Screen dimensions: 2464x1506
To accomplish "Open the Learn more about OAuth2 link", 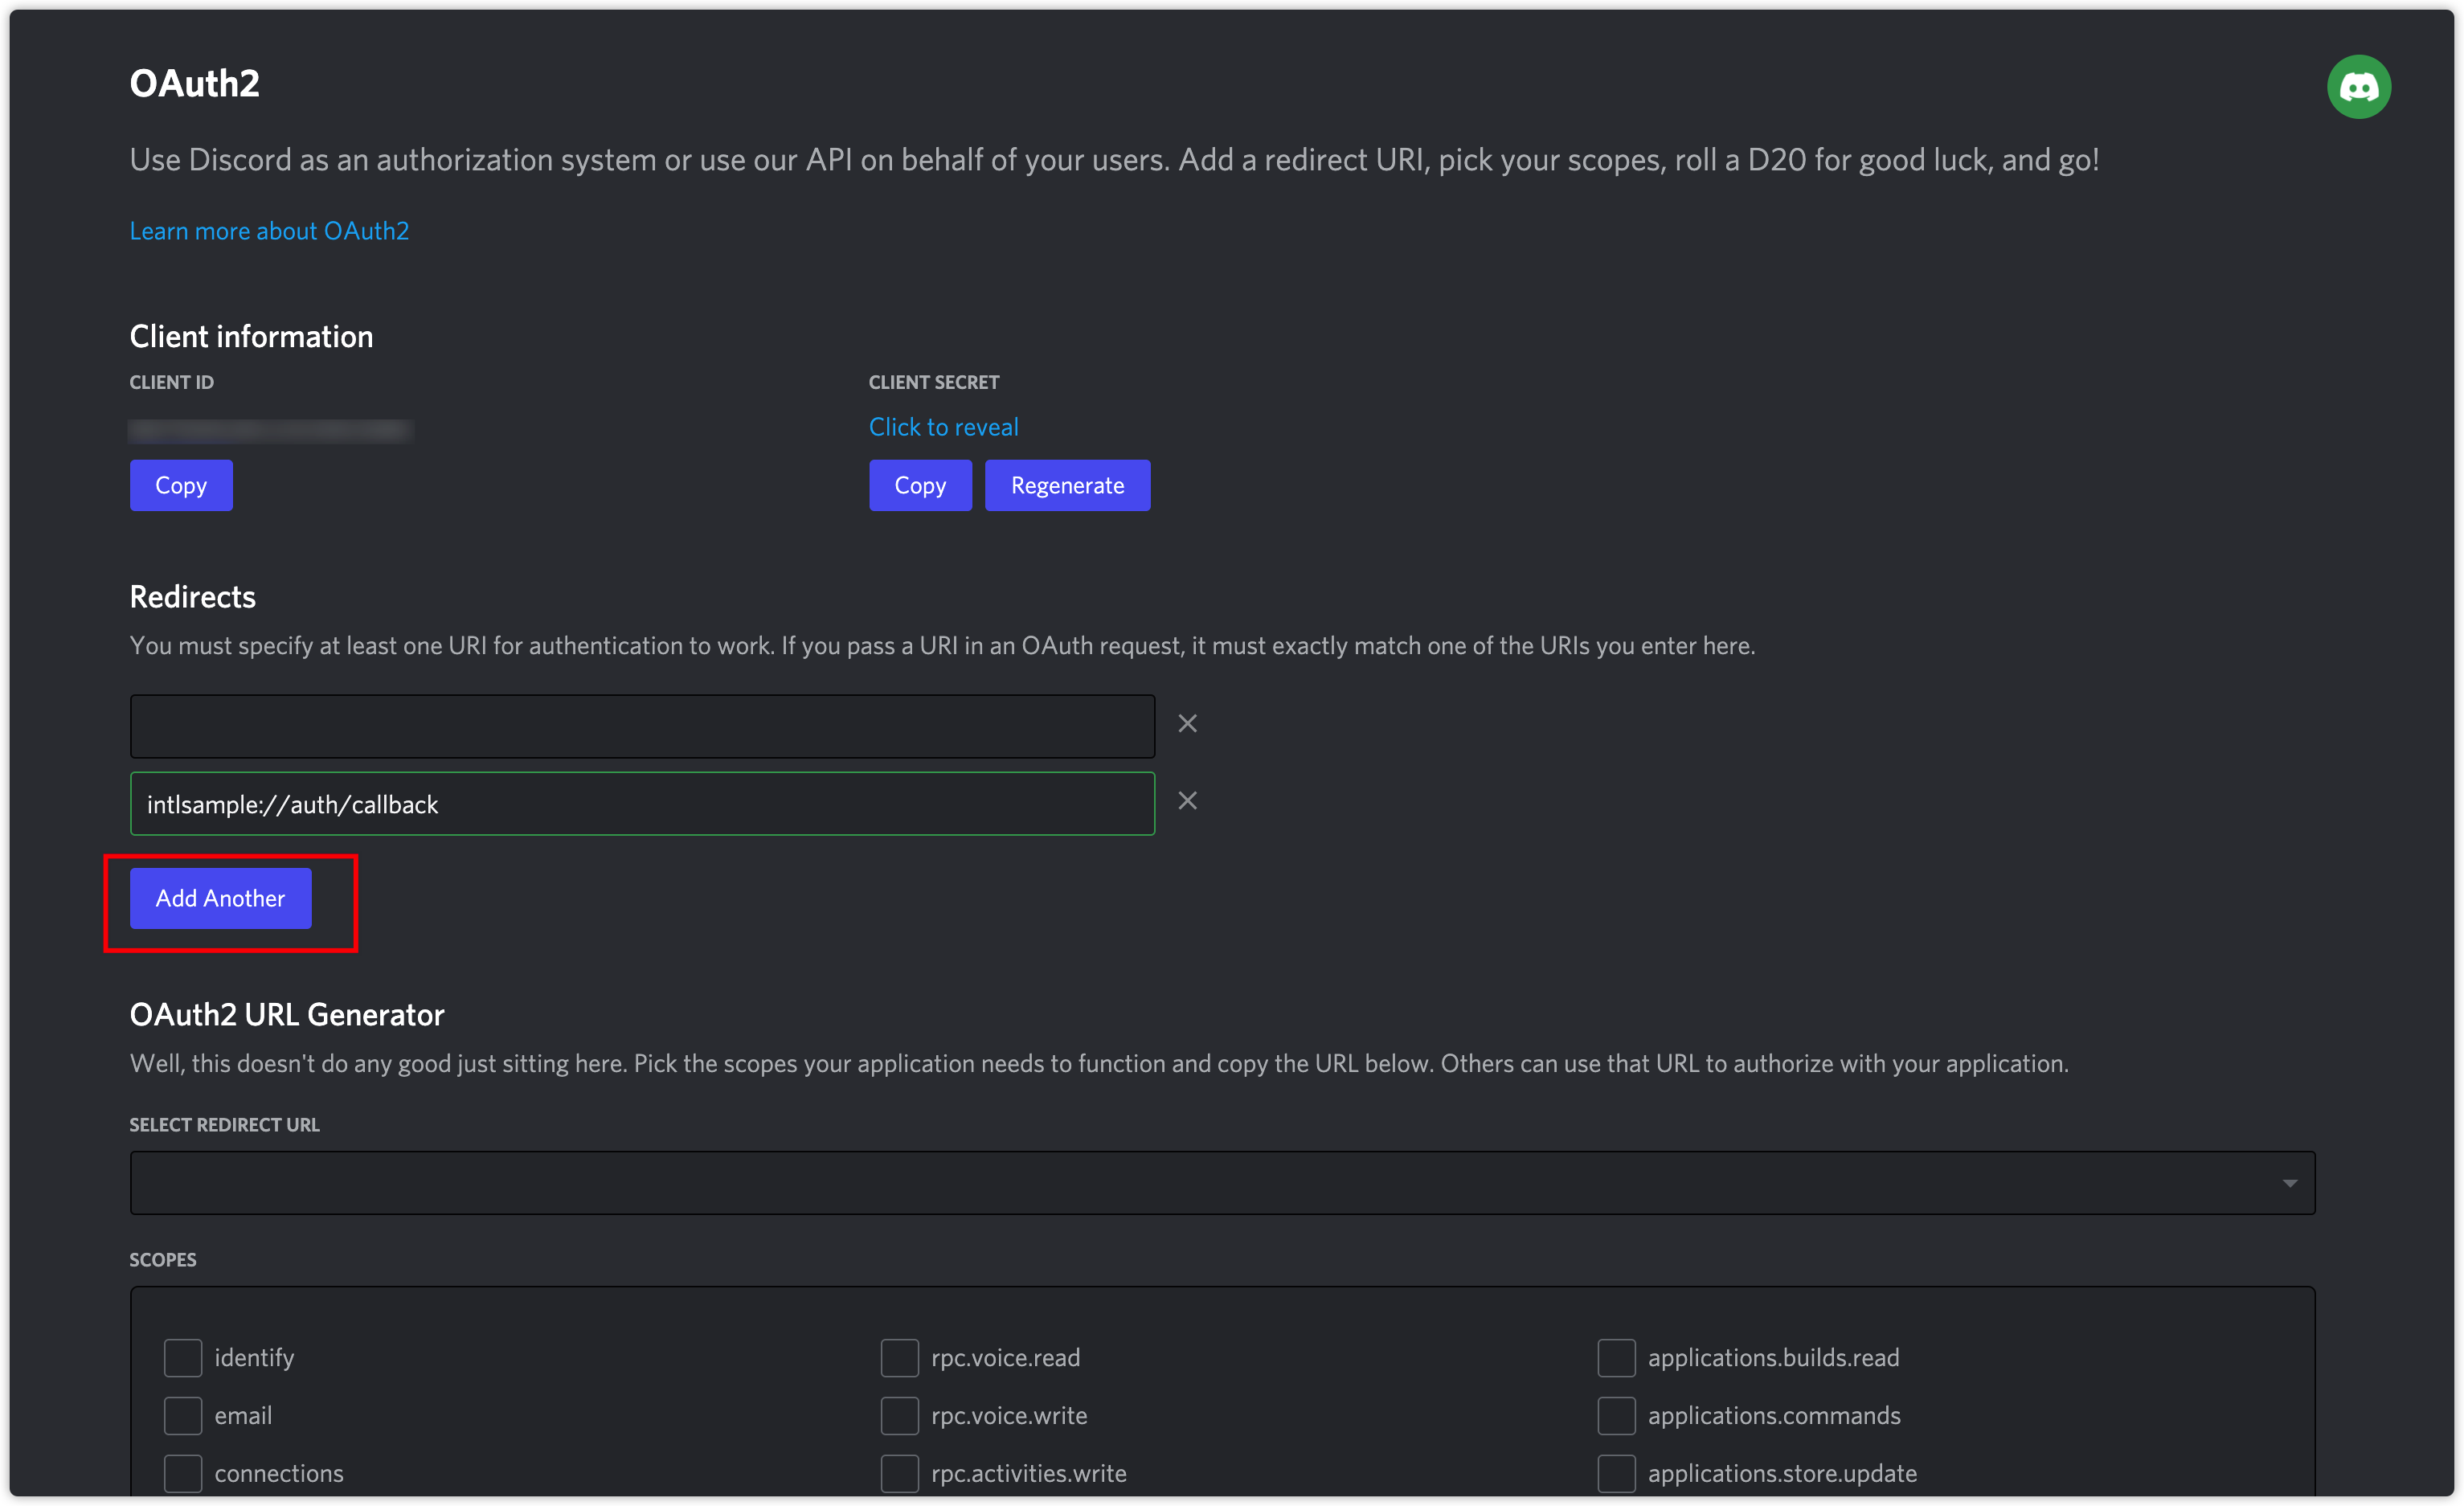I will [x=269, y=230].
